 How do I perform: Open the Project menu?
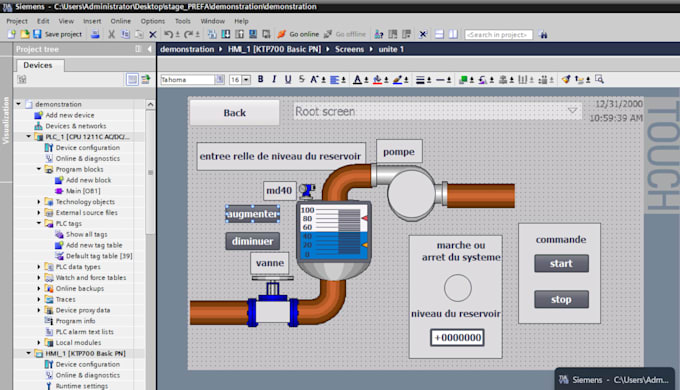(17, 21)
